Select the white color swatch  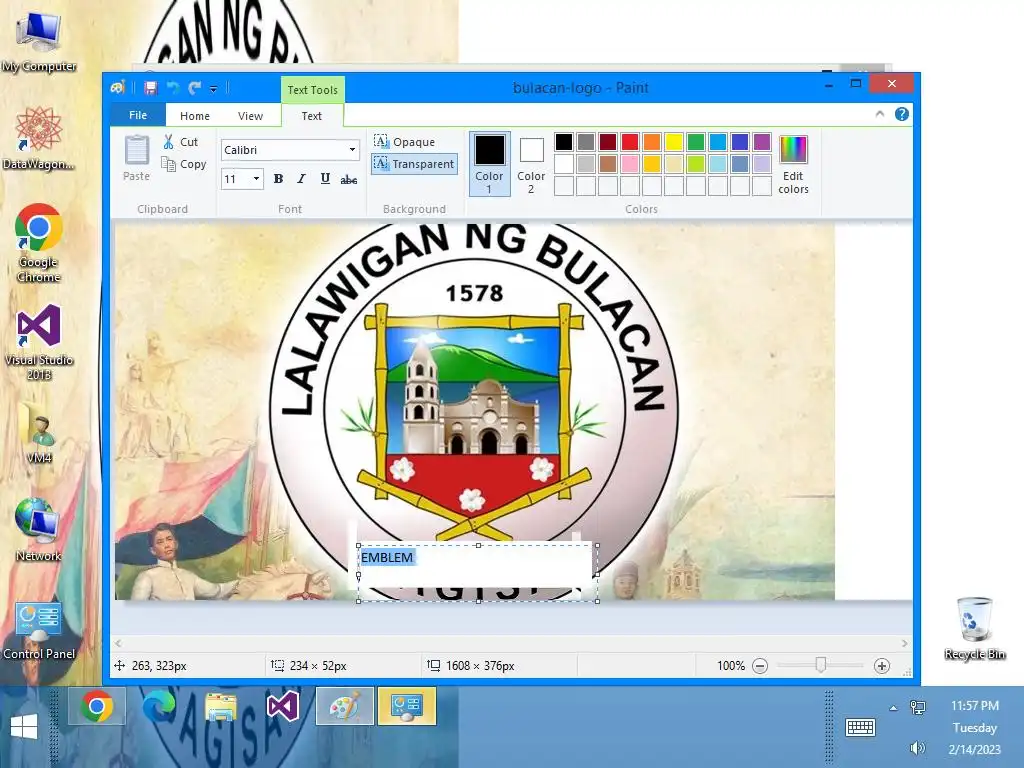(x=564, y=164)
